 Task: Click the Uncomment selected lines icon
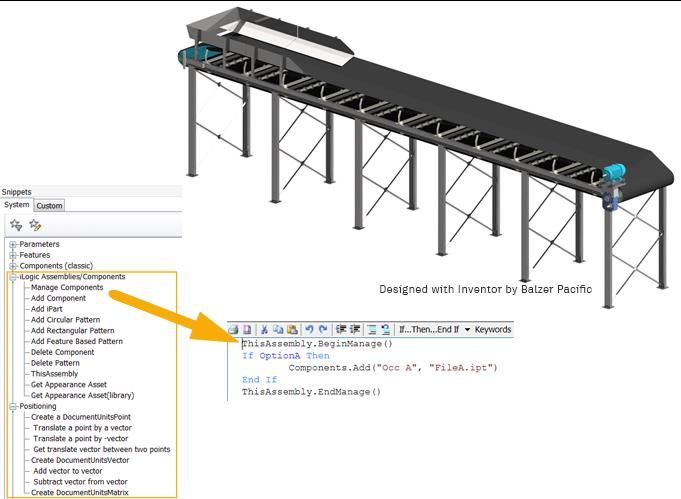(x=386, y=330)
